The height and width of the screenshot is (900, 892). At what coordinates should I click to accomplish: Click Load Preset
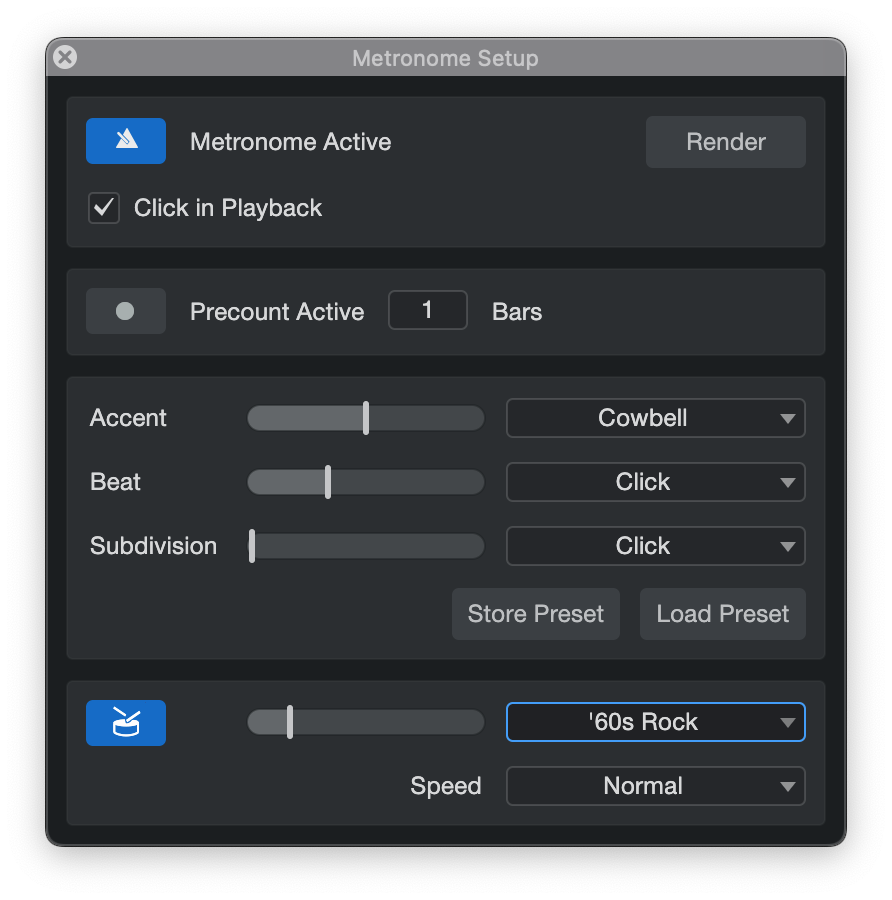click(722, 614)
